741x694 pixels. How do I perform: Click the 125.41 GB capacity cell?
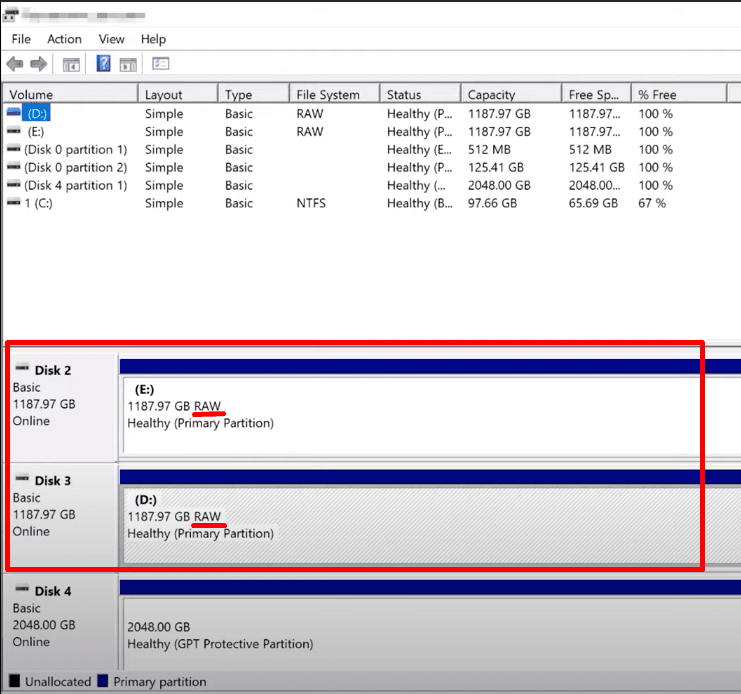point(496,167)
